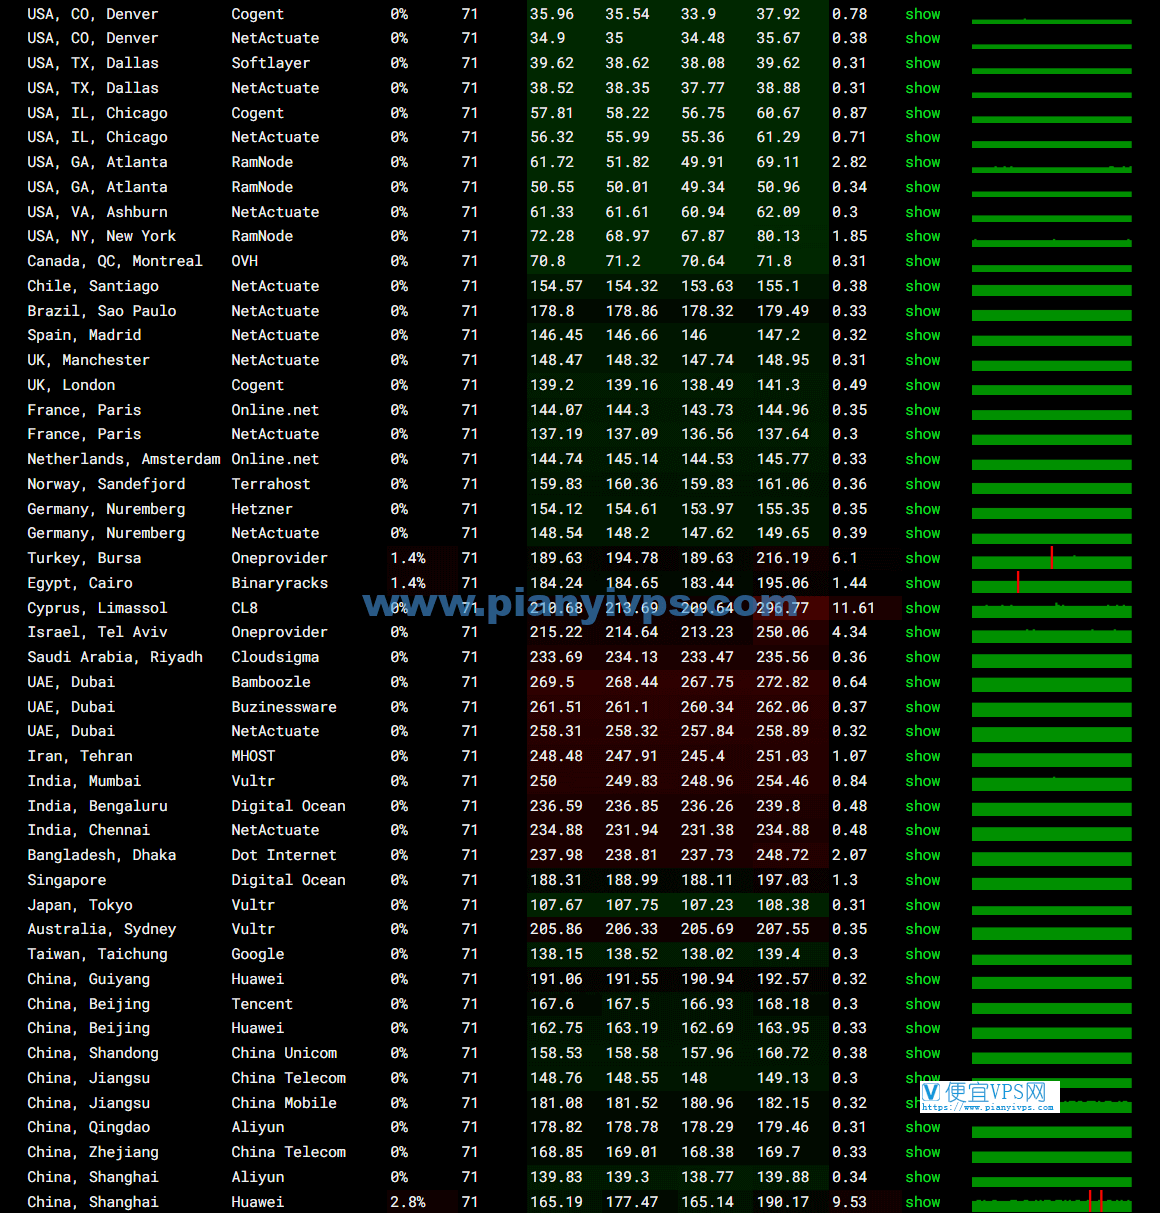1160x1213 pixels.
Task: Select the 80.13 New York worst value
Action: coord(778,236)
